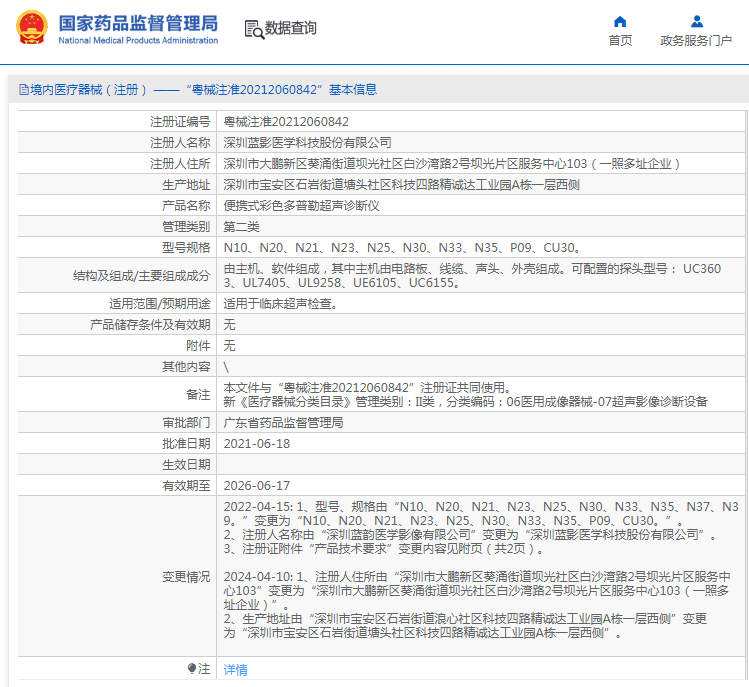The width and height of the screenshot is (749, 687).
Task: Click the national emblem logo
Action: coord(30,28)
